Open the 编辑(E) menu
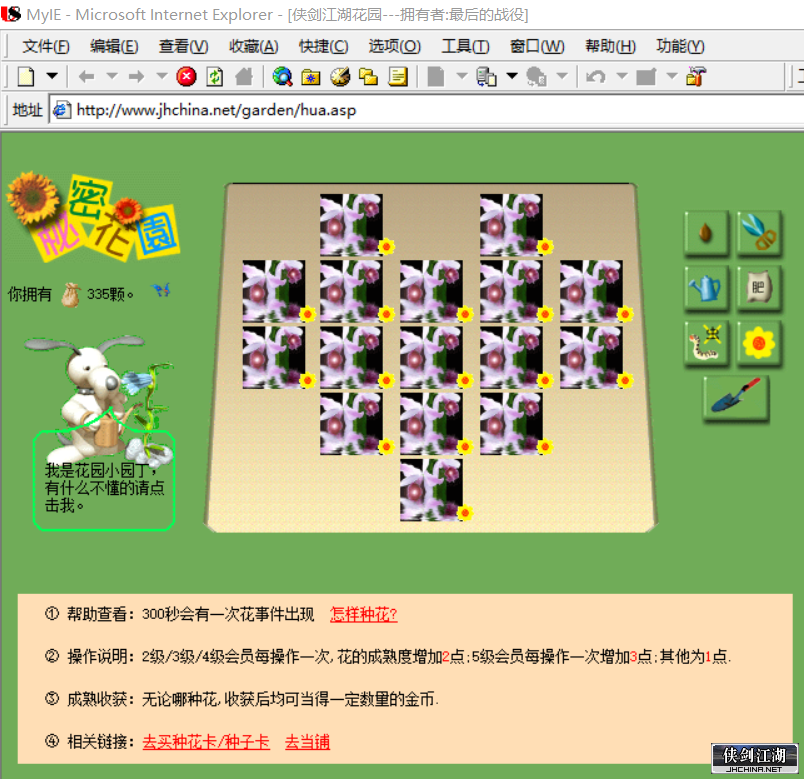804x779 pixels. coord(114,46)
